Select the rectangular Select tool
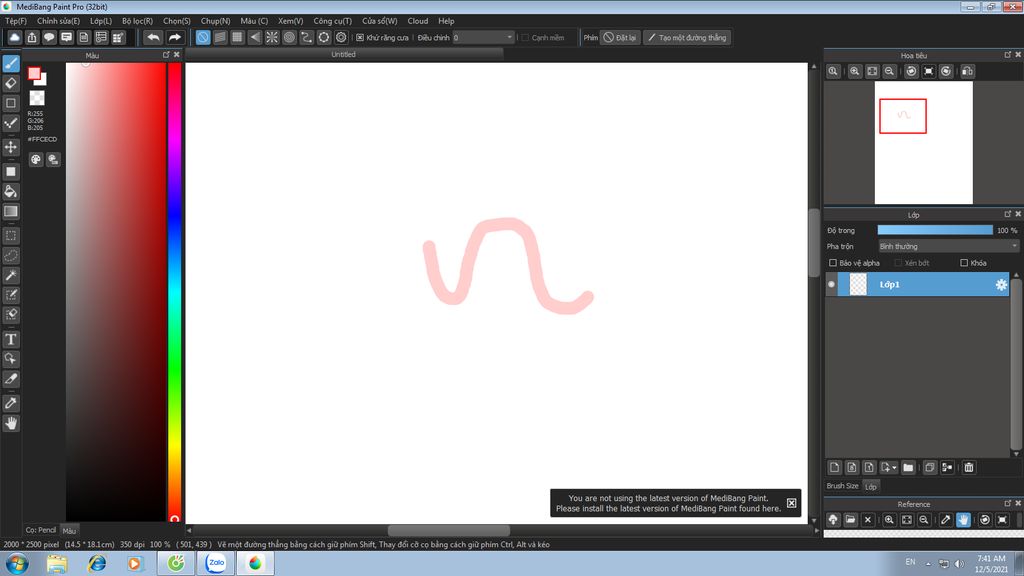The height and width of the screenshot is (576, 1024). point(11,236)
